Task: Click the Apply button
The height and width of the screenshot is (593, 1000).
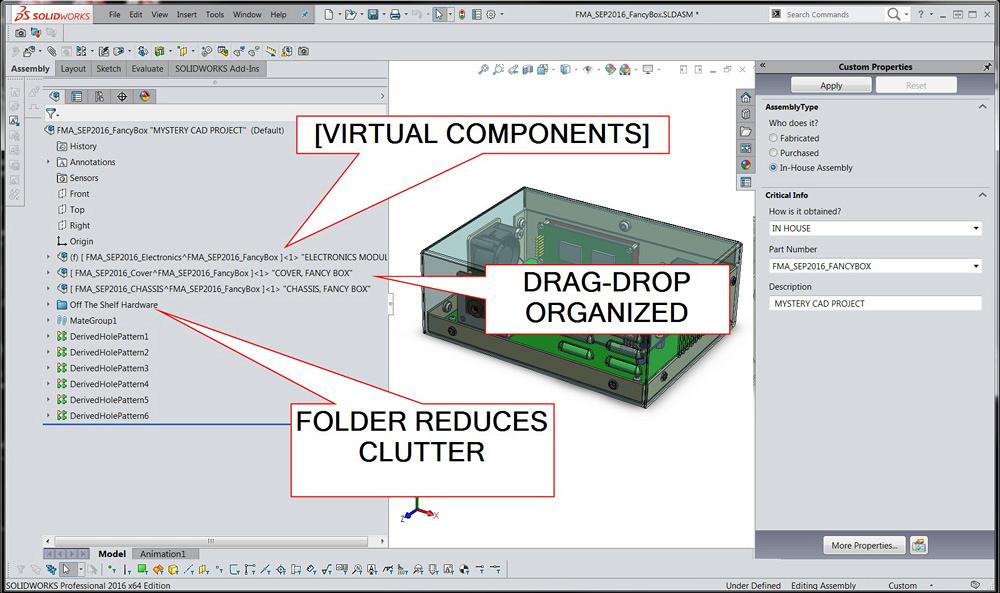Action: [x=831, y=85]
